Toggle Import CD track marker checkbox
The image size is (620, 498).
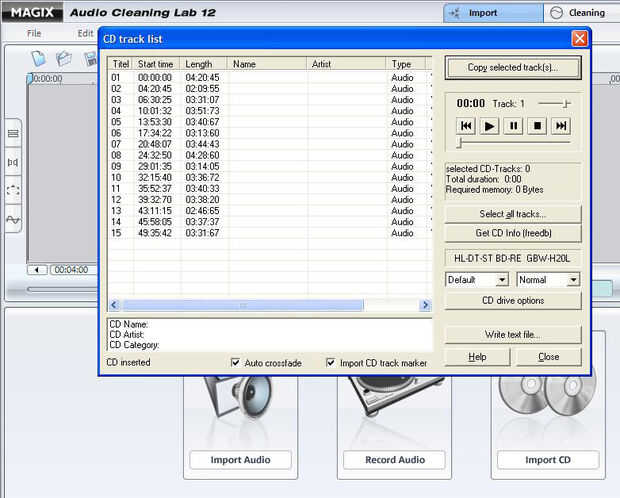pos(331,362)
